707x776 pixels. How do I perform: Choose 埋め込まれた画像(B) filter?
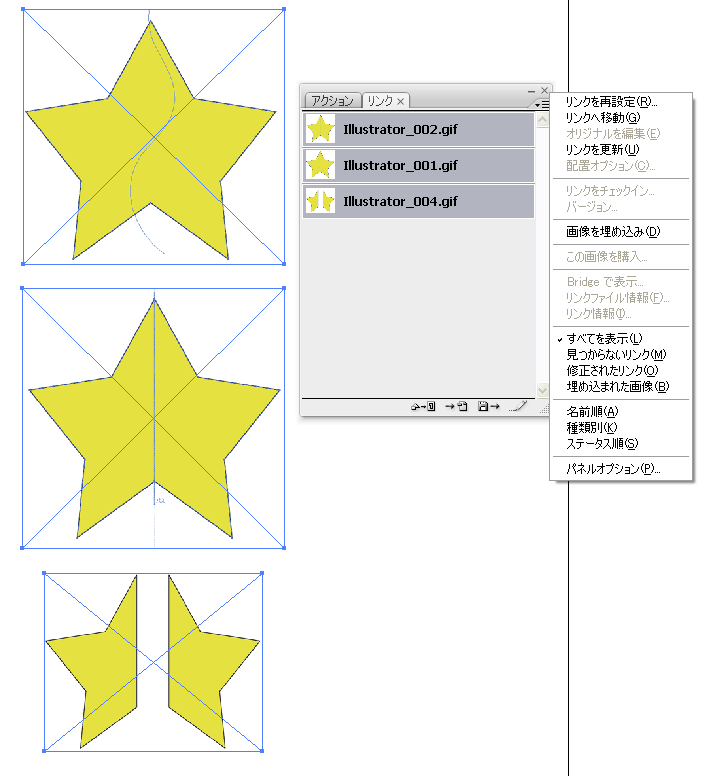pyautogui.click(x=617, y=387)
